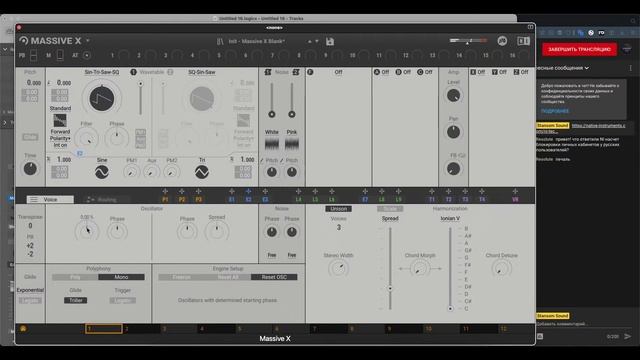
Task: Click the AT aftertouch circle icon
Action: tap(87, 55)
